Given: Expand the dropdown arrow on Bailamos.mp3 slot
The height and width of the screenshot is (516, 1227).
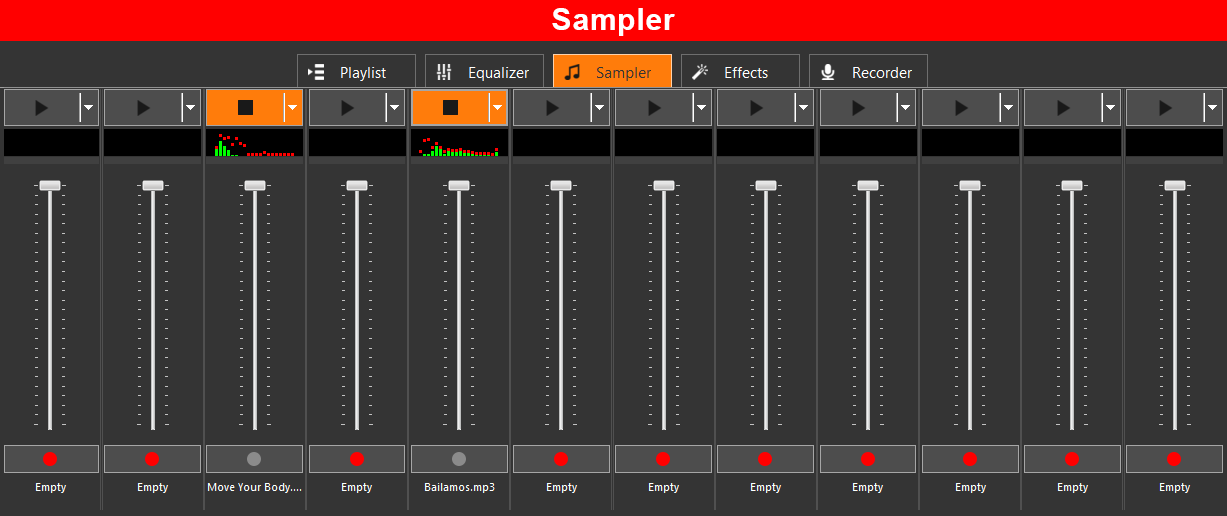Looking at the screenshot, I should [x=497, y=107].
